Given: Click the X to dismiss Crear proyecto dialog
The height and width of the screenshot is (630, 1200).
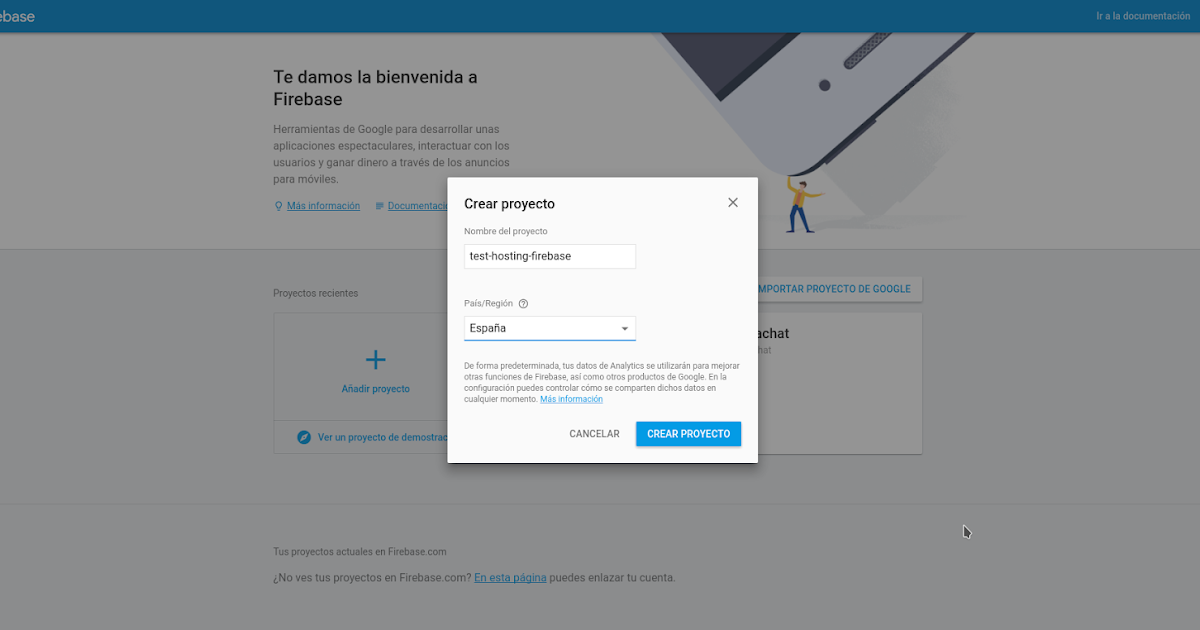Looking at the screenshot, I should tap(733, 202).
